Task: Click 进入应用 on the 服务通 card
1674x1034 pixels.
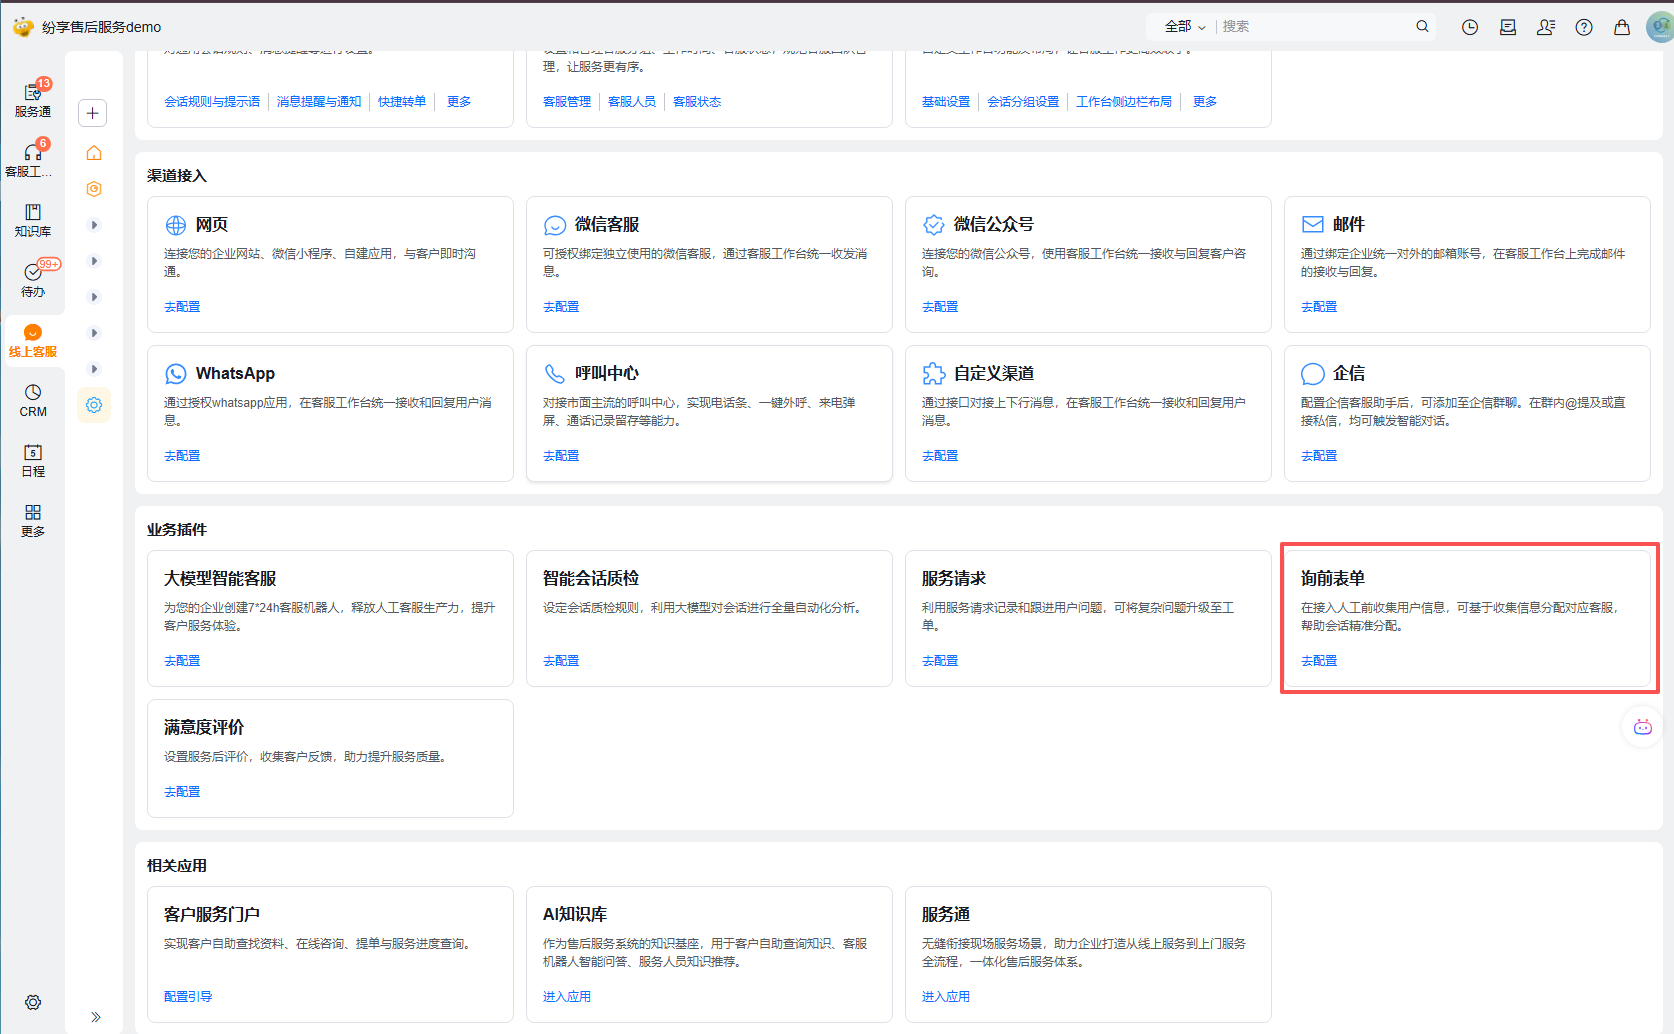Action: (946, 997)
